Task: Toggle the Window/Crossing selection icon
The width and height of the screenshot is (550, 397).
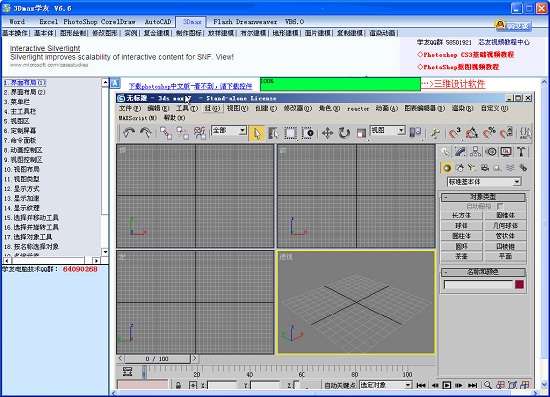Action: click(308, 133)
